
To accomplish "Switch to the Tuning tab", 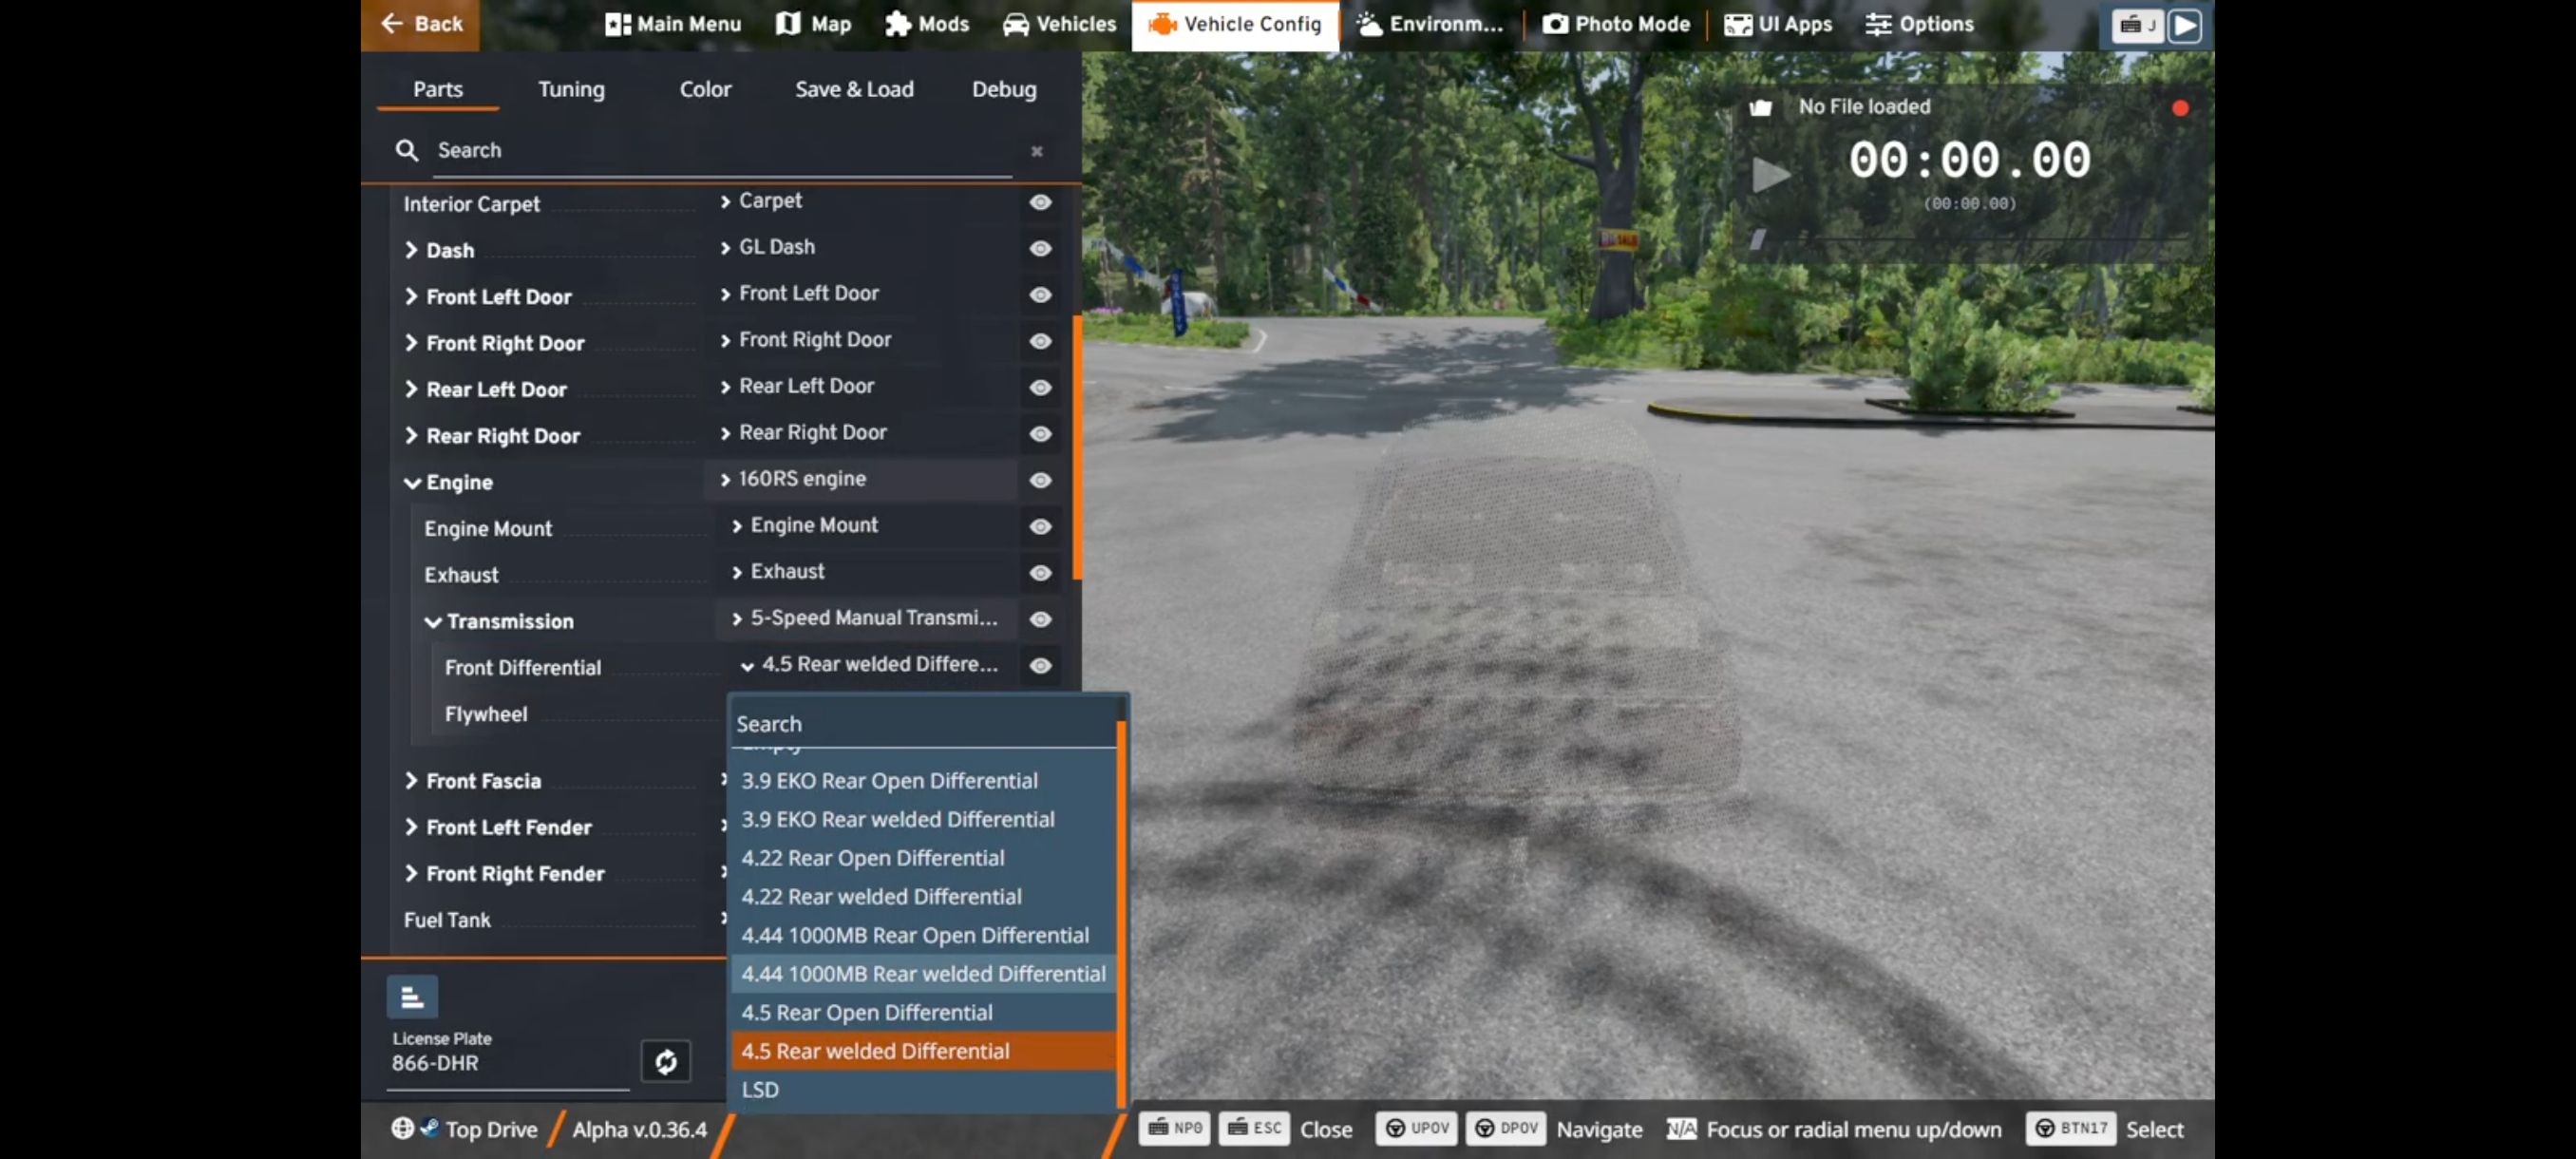I will click(x=571, y=89).
